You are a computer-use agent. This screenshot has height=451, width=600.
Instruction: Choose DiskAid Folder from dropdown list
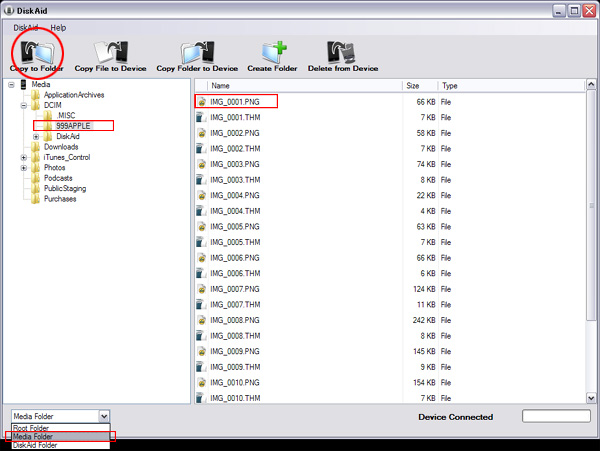click(x=61, y=445)
